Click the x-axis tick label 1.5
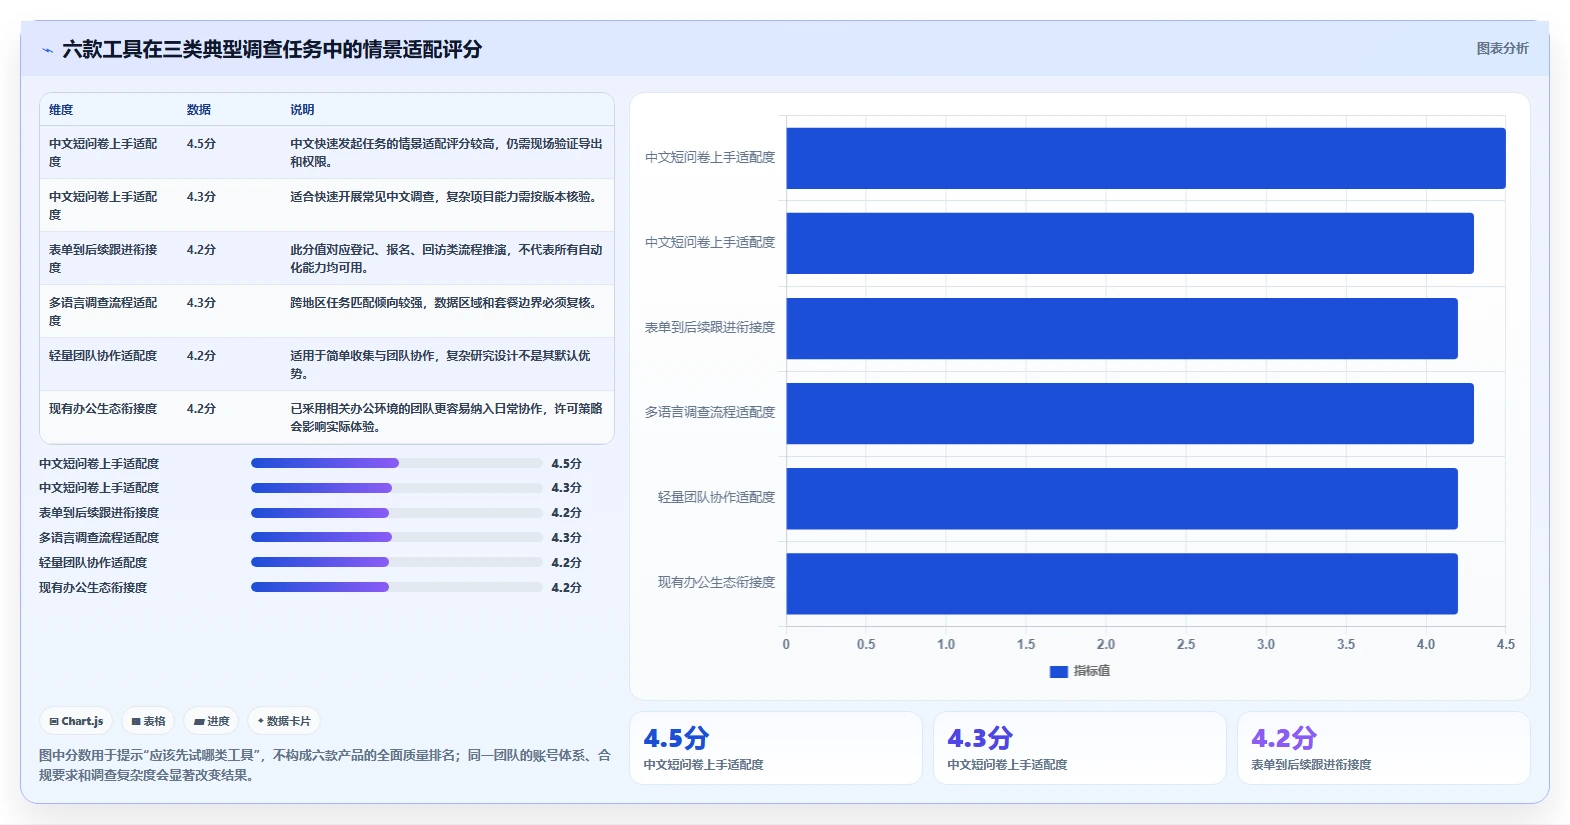1570x825 pixels. pyautogui.click(x=1026, y=644)
